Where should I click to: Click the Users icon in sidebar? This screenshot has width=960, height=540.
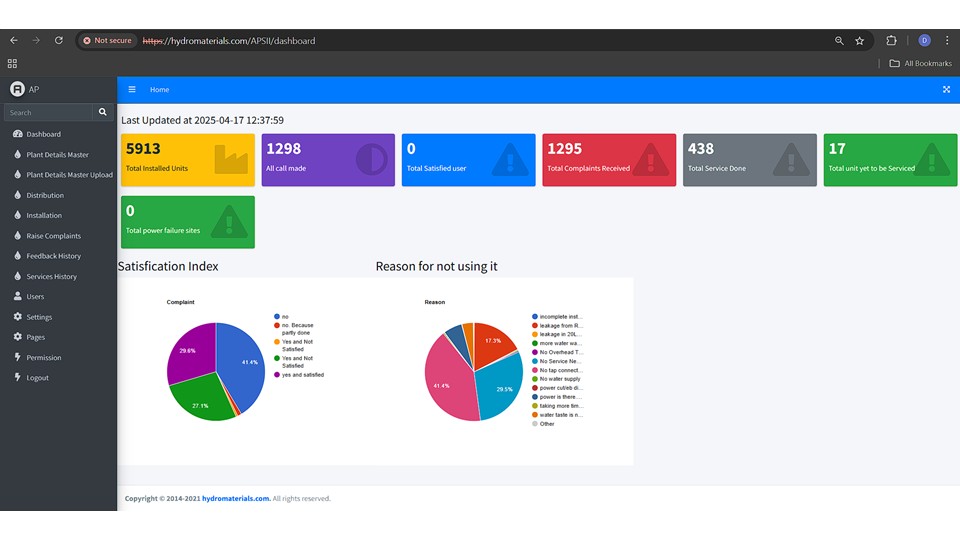coord(17,297)
